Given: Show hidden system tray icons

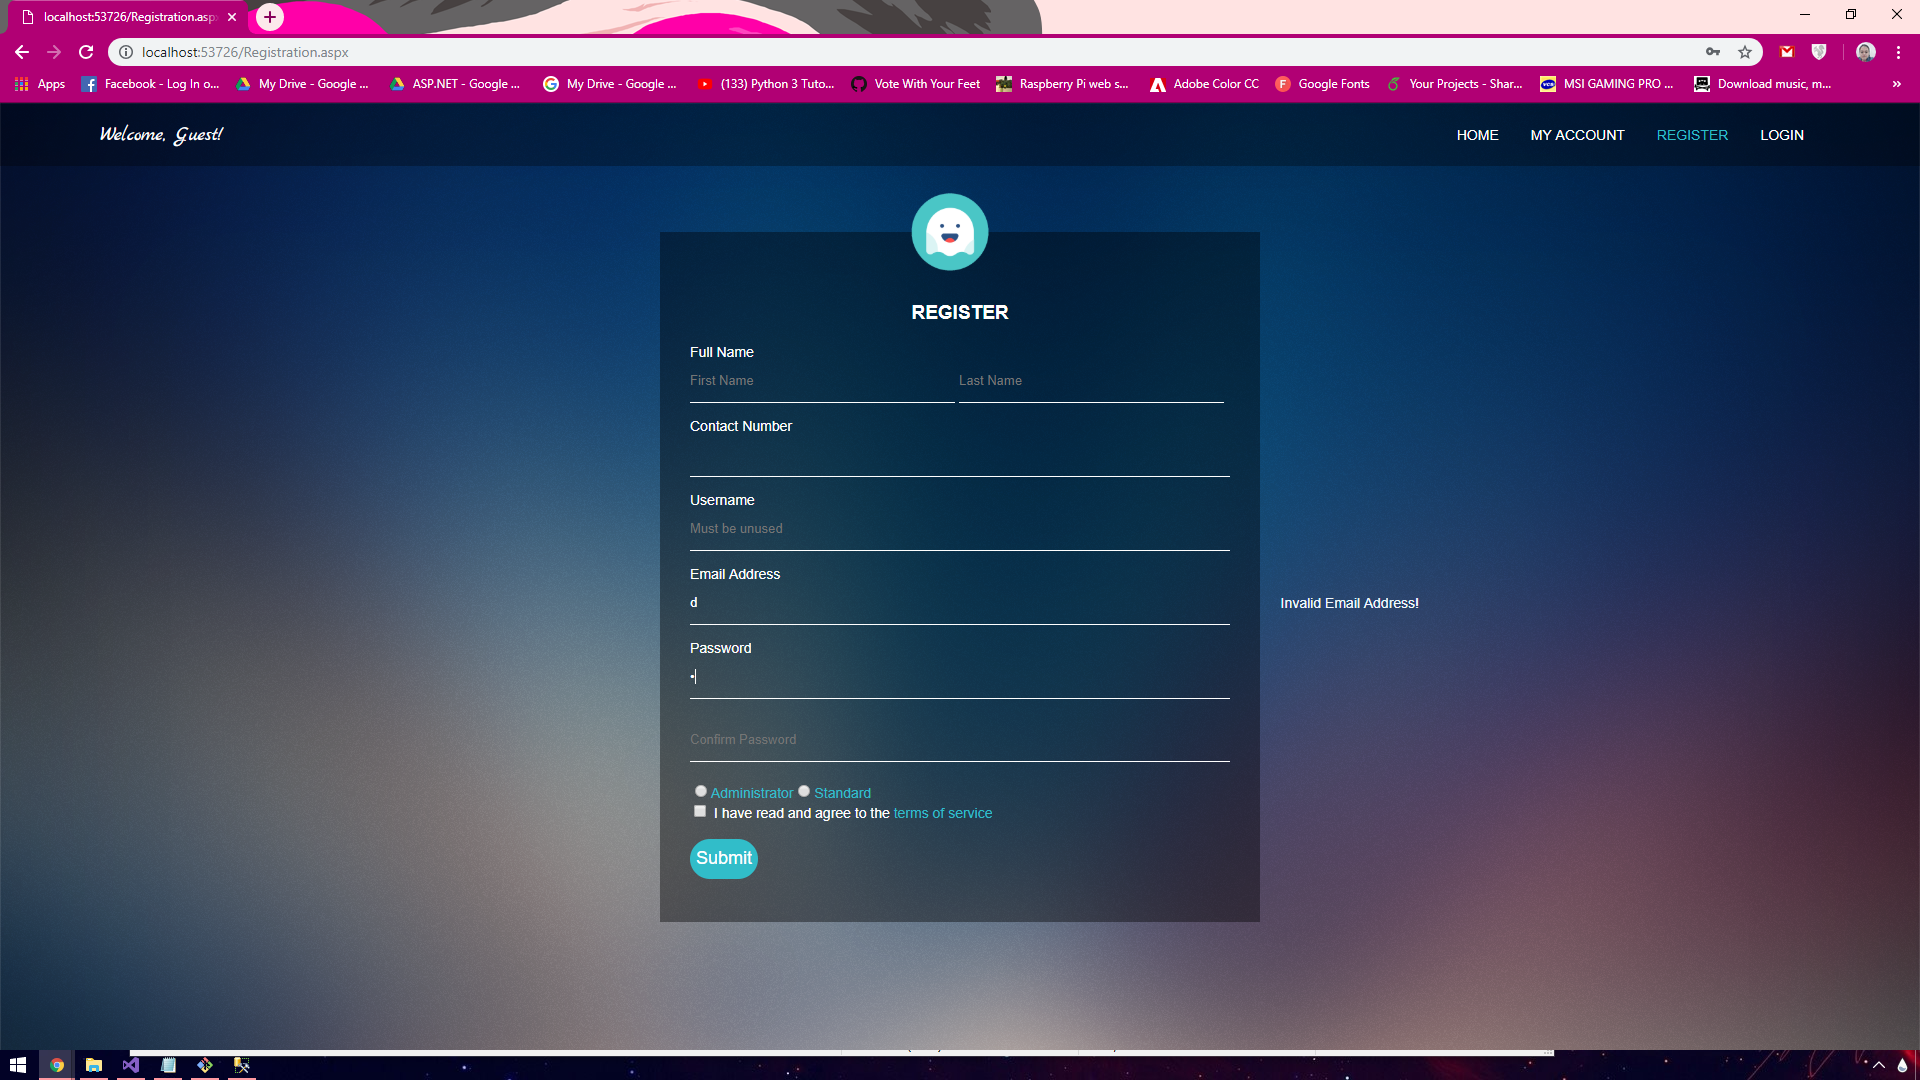Looking at the screenshot, I should point(1879,1065).
